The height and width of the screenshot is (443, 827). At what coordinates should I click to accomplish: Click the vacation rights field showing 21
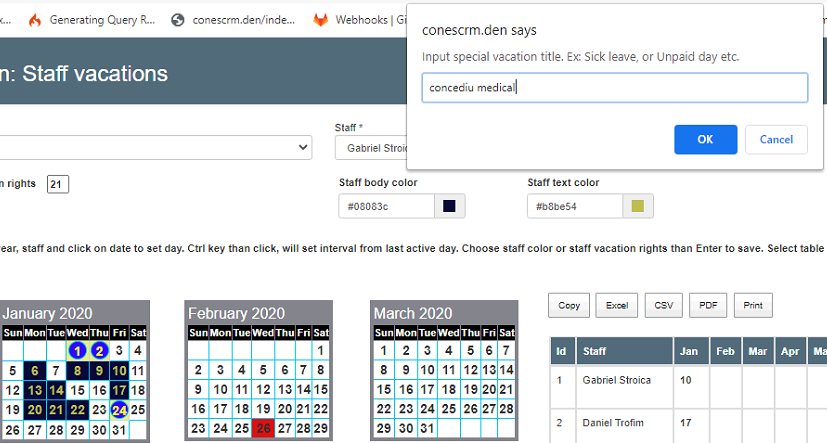pos(57,184)
